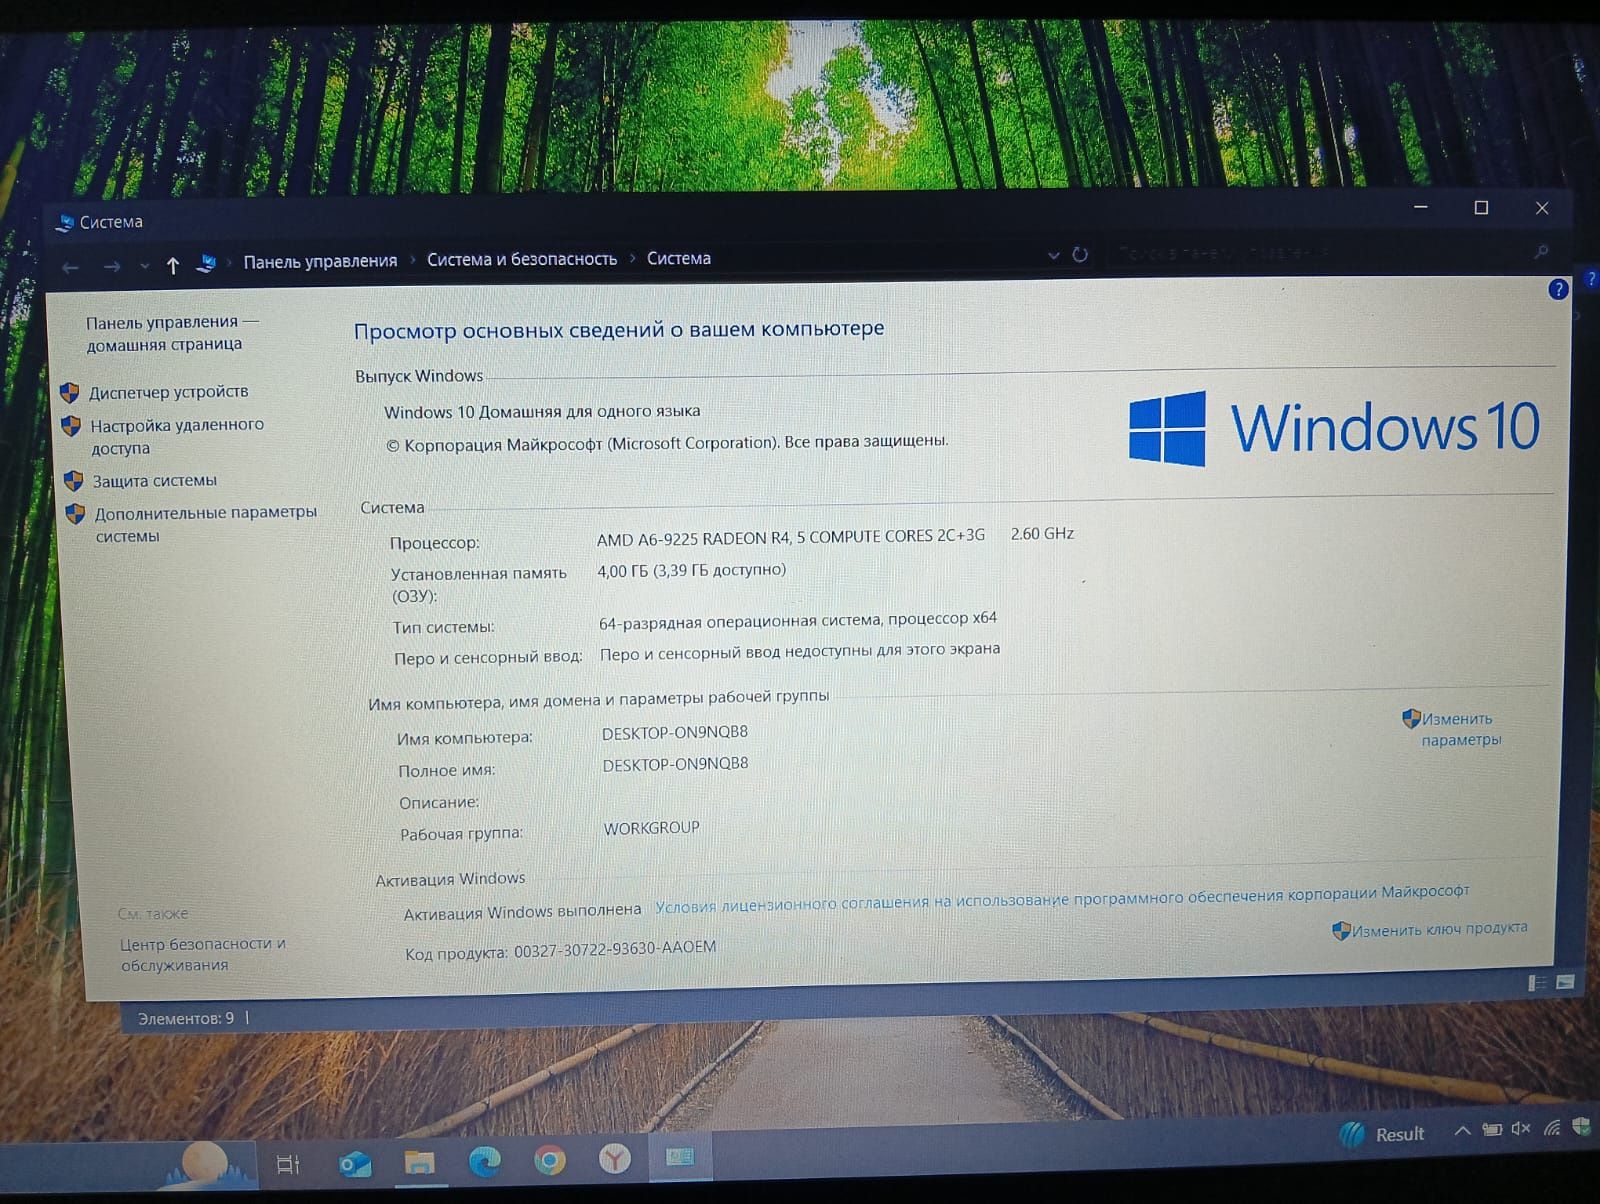Click the Result widget on taskbar
This screenshot has width=1600, height=1204.
coord(1382,1134)
